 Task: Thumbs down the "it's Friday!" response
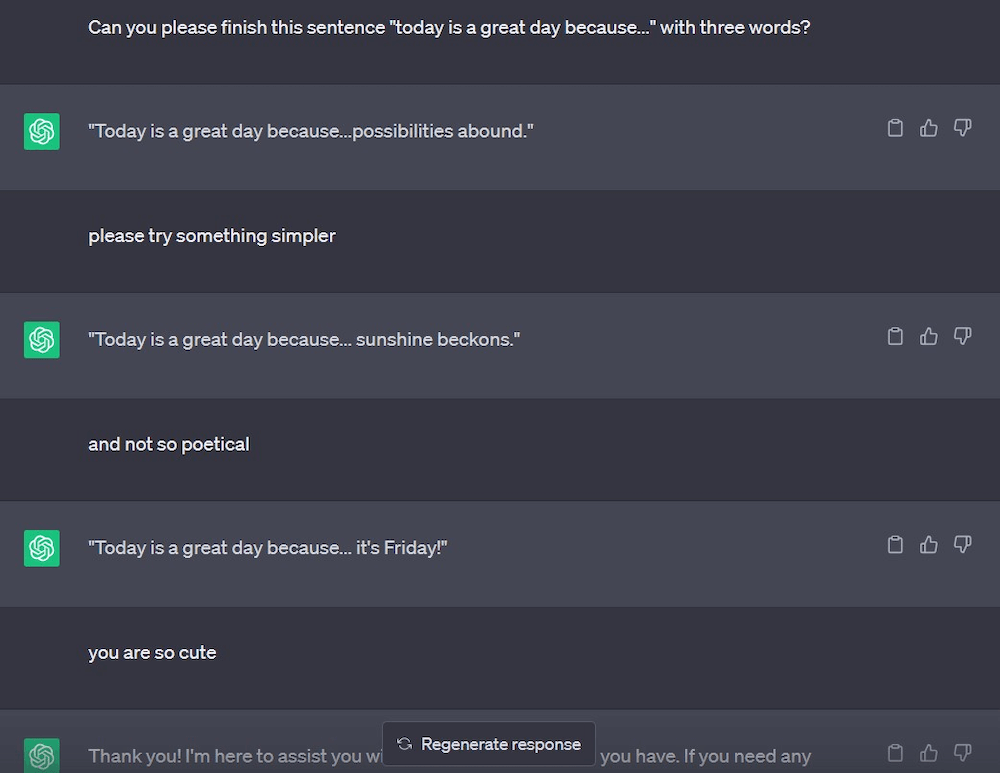pyautogui.click(x=962, y=545)
